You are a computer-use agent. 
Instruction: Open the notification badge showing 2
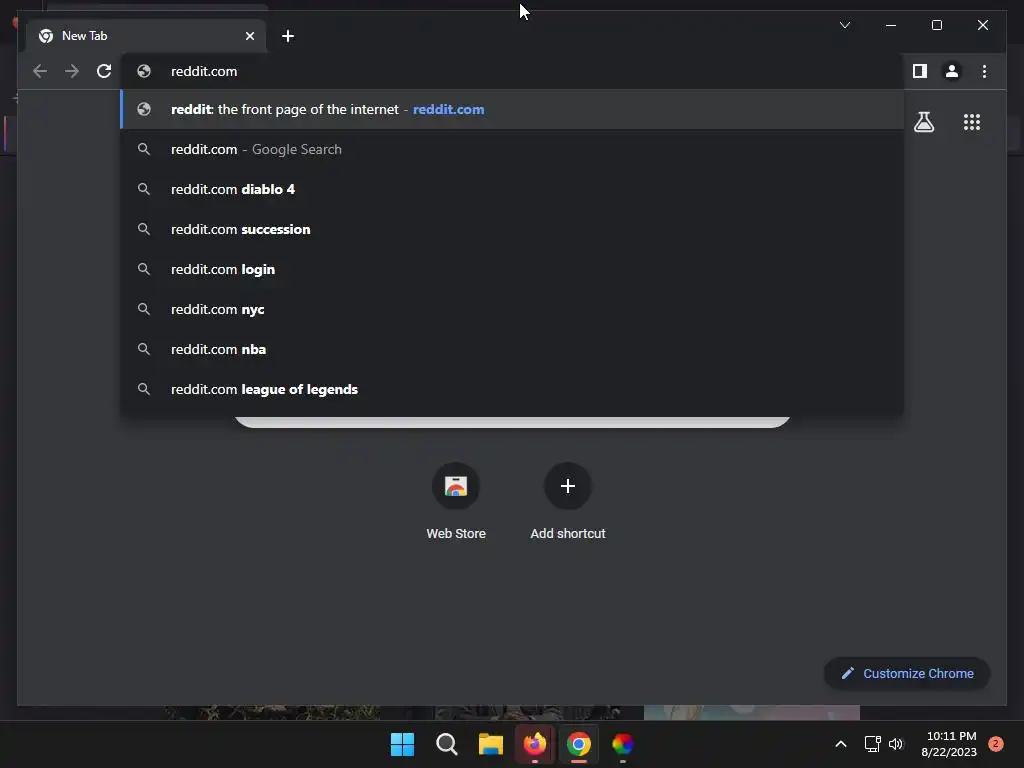click(x=996, y=744)
